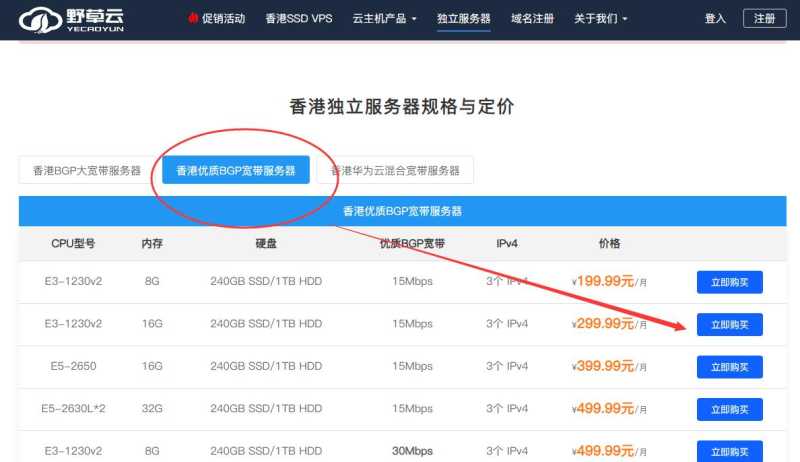
Task: Click the 野草云 logo icon
Action: [38, 19]
